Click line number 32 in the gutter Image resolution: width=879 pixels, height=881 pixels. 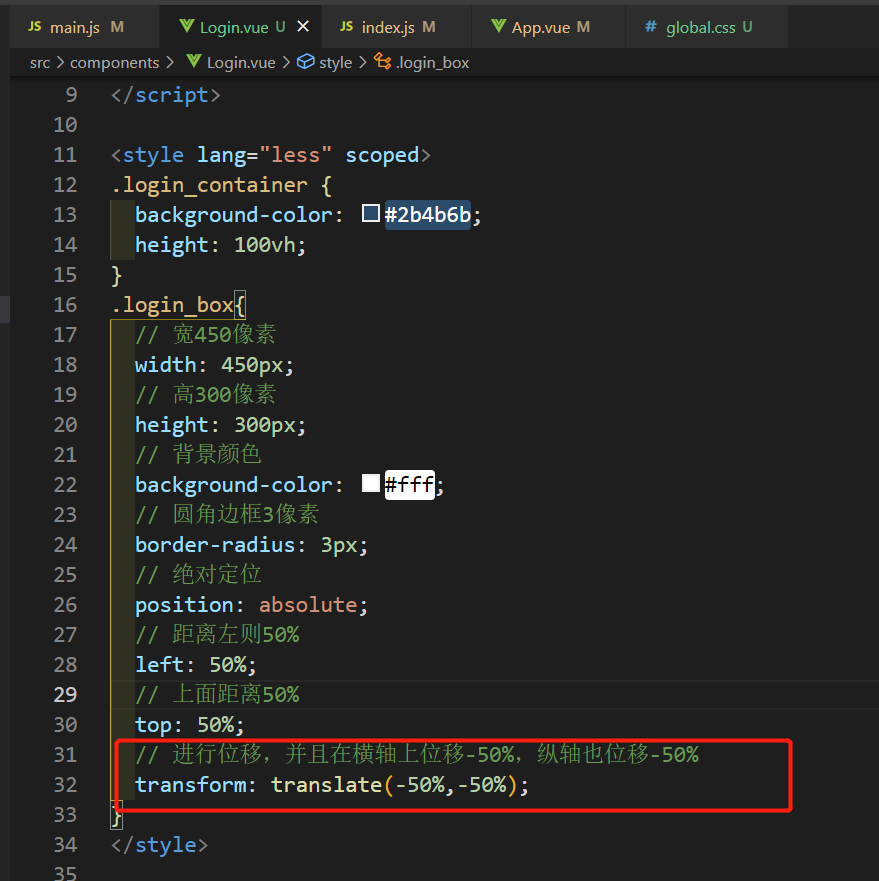(65, 784)
